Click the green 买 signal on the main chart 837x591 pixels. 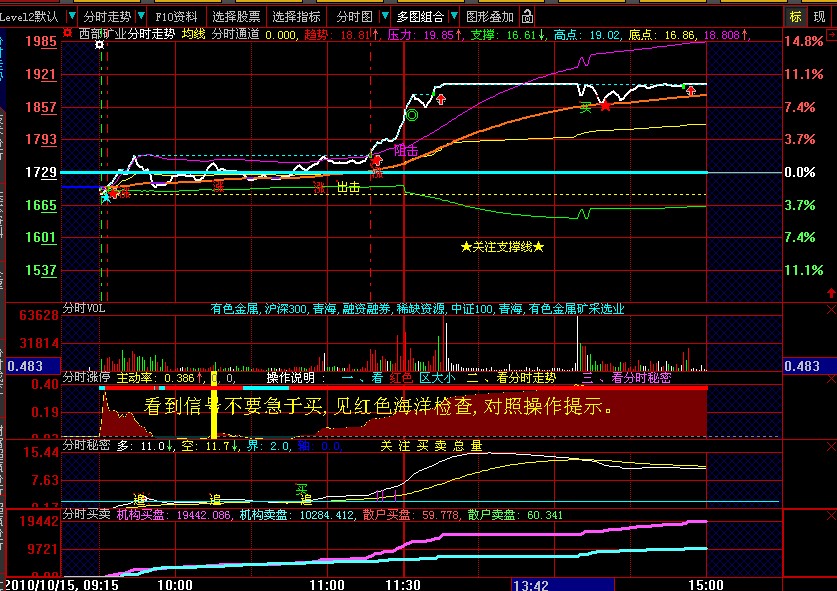point(586,108)
